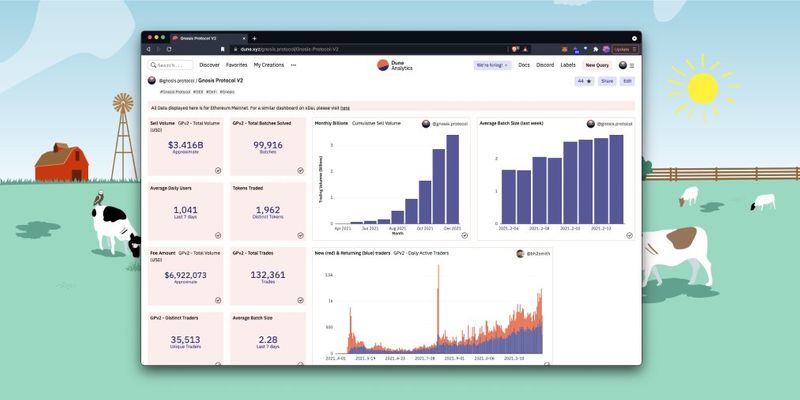Screen dimensions: 800x400
Task: Click the checkmark on Average Daily Users card
Action: pos(218,235)
